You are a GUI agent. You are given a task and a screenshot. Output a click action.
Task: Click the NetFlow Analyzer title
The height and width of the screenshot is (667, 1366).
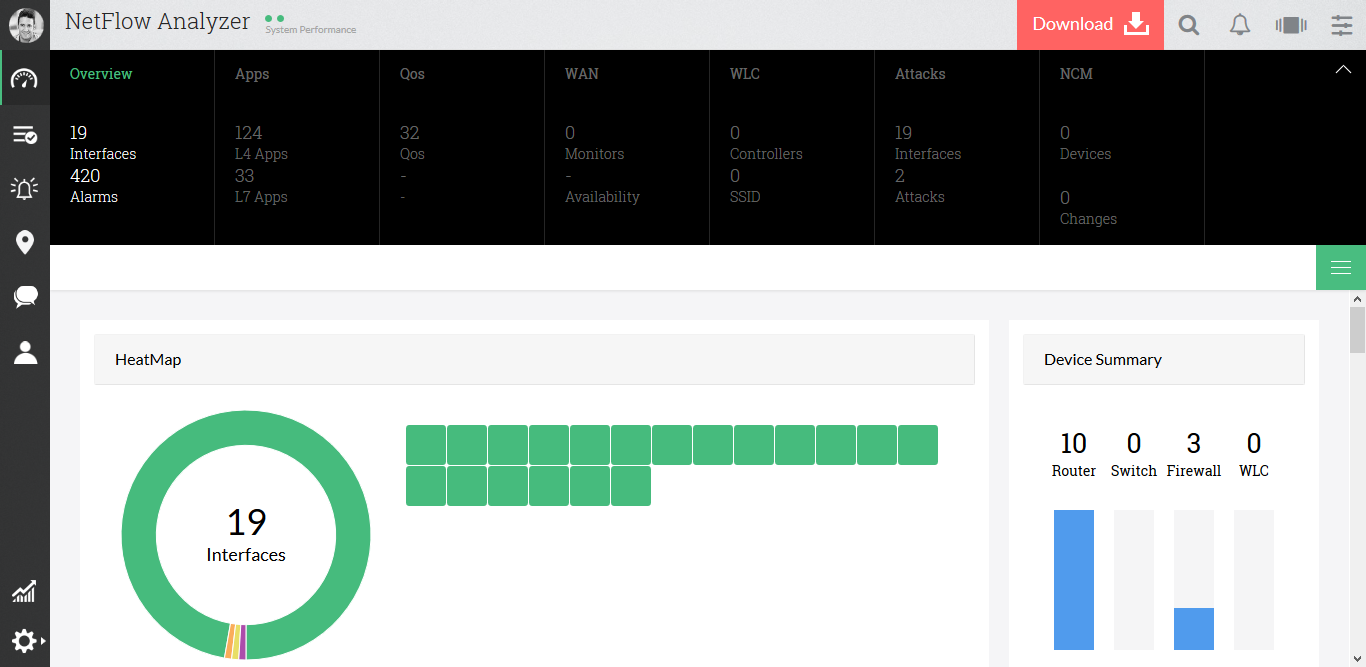click(157, 22)
